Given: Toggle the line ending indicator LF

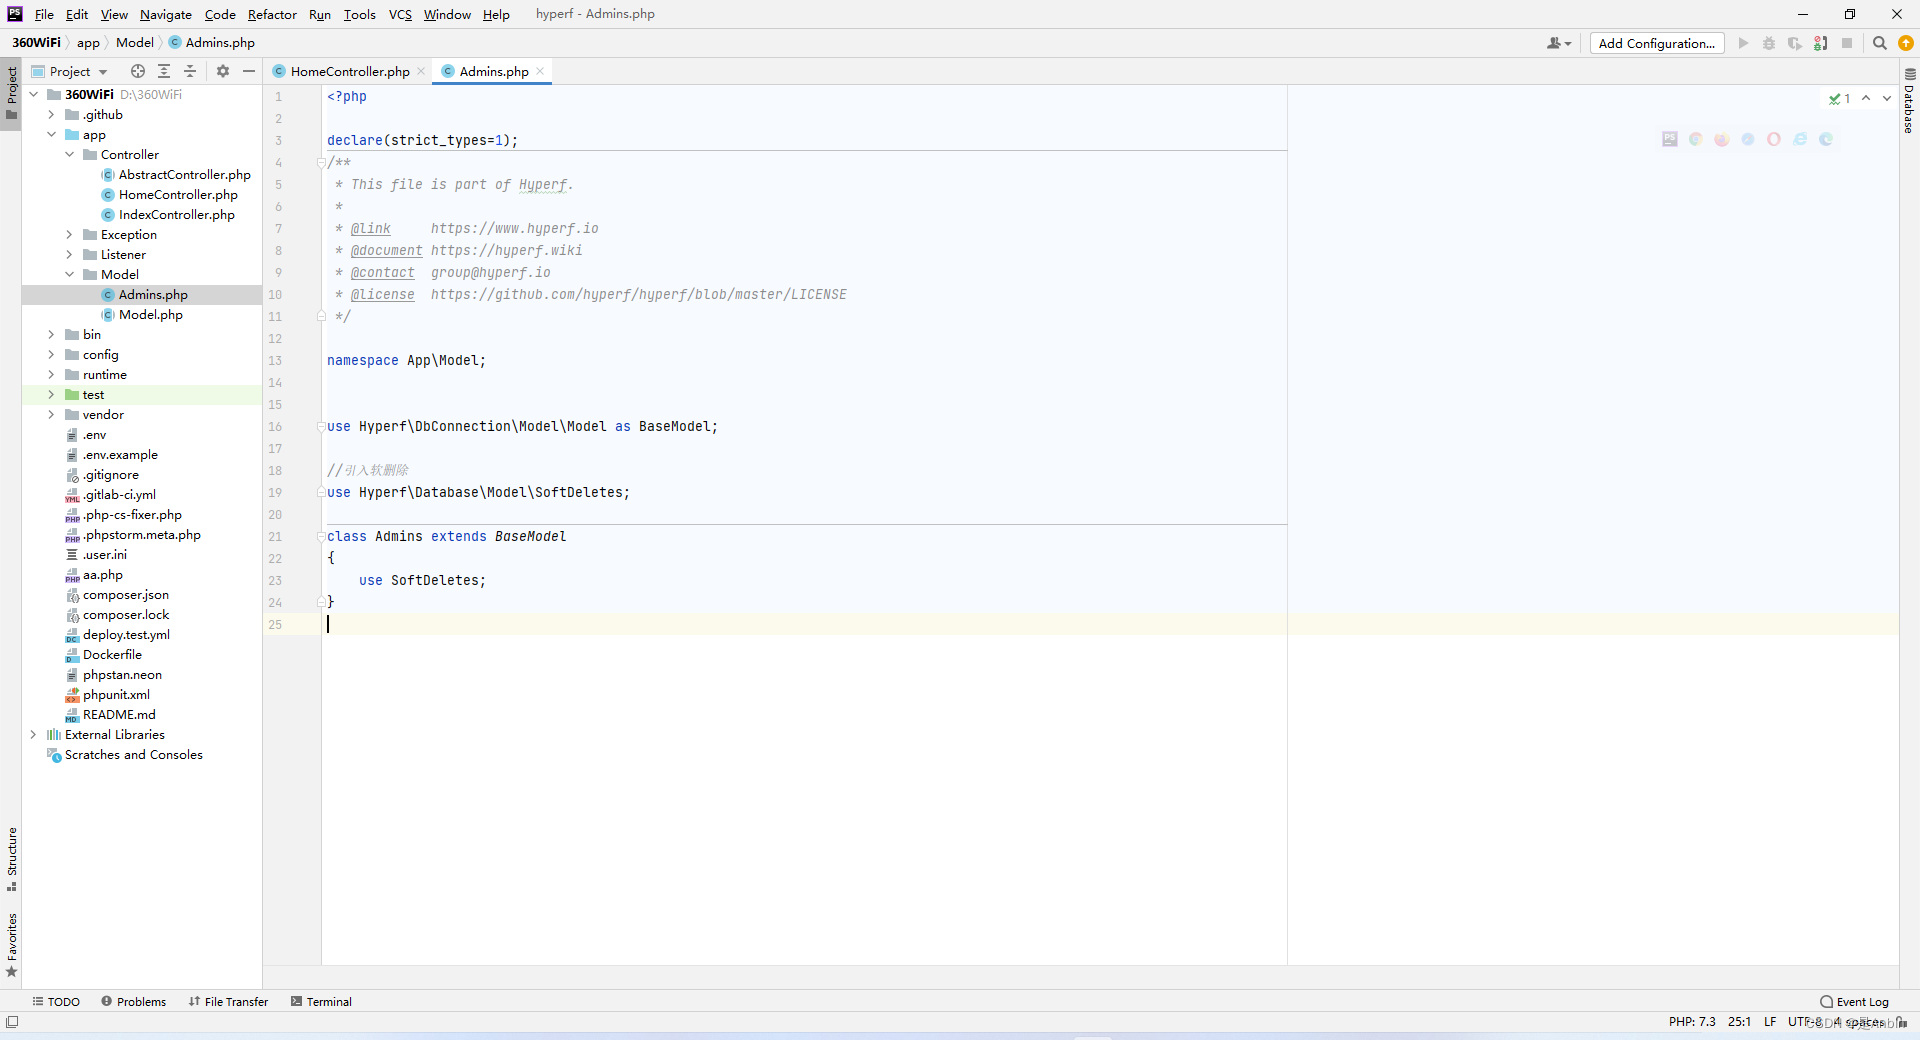Looking at the screenshot, I should pyautogui.click(x=1770, y=1021).
